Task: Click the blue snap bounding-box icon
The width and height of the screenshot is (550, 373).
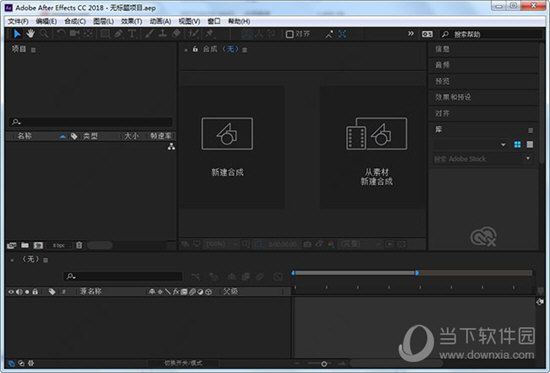Action: pyautogui.click(x=342, y=34)
